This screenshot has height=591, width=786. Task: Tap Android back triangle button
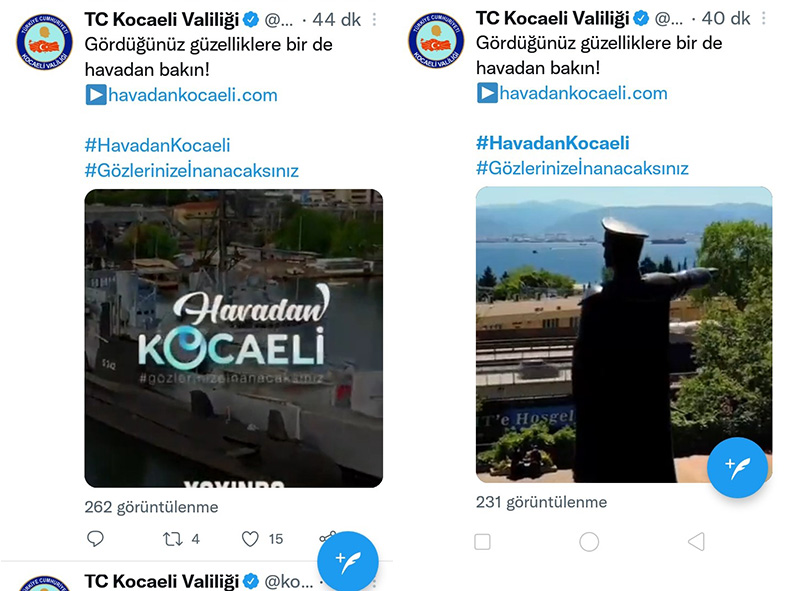click(x=696, y=542)
